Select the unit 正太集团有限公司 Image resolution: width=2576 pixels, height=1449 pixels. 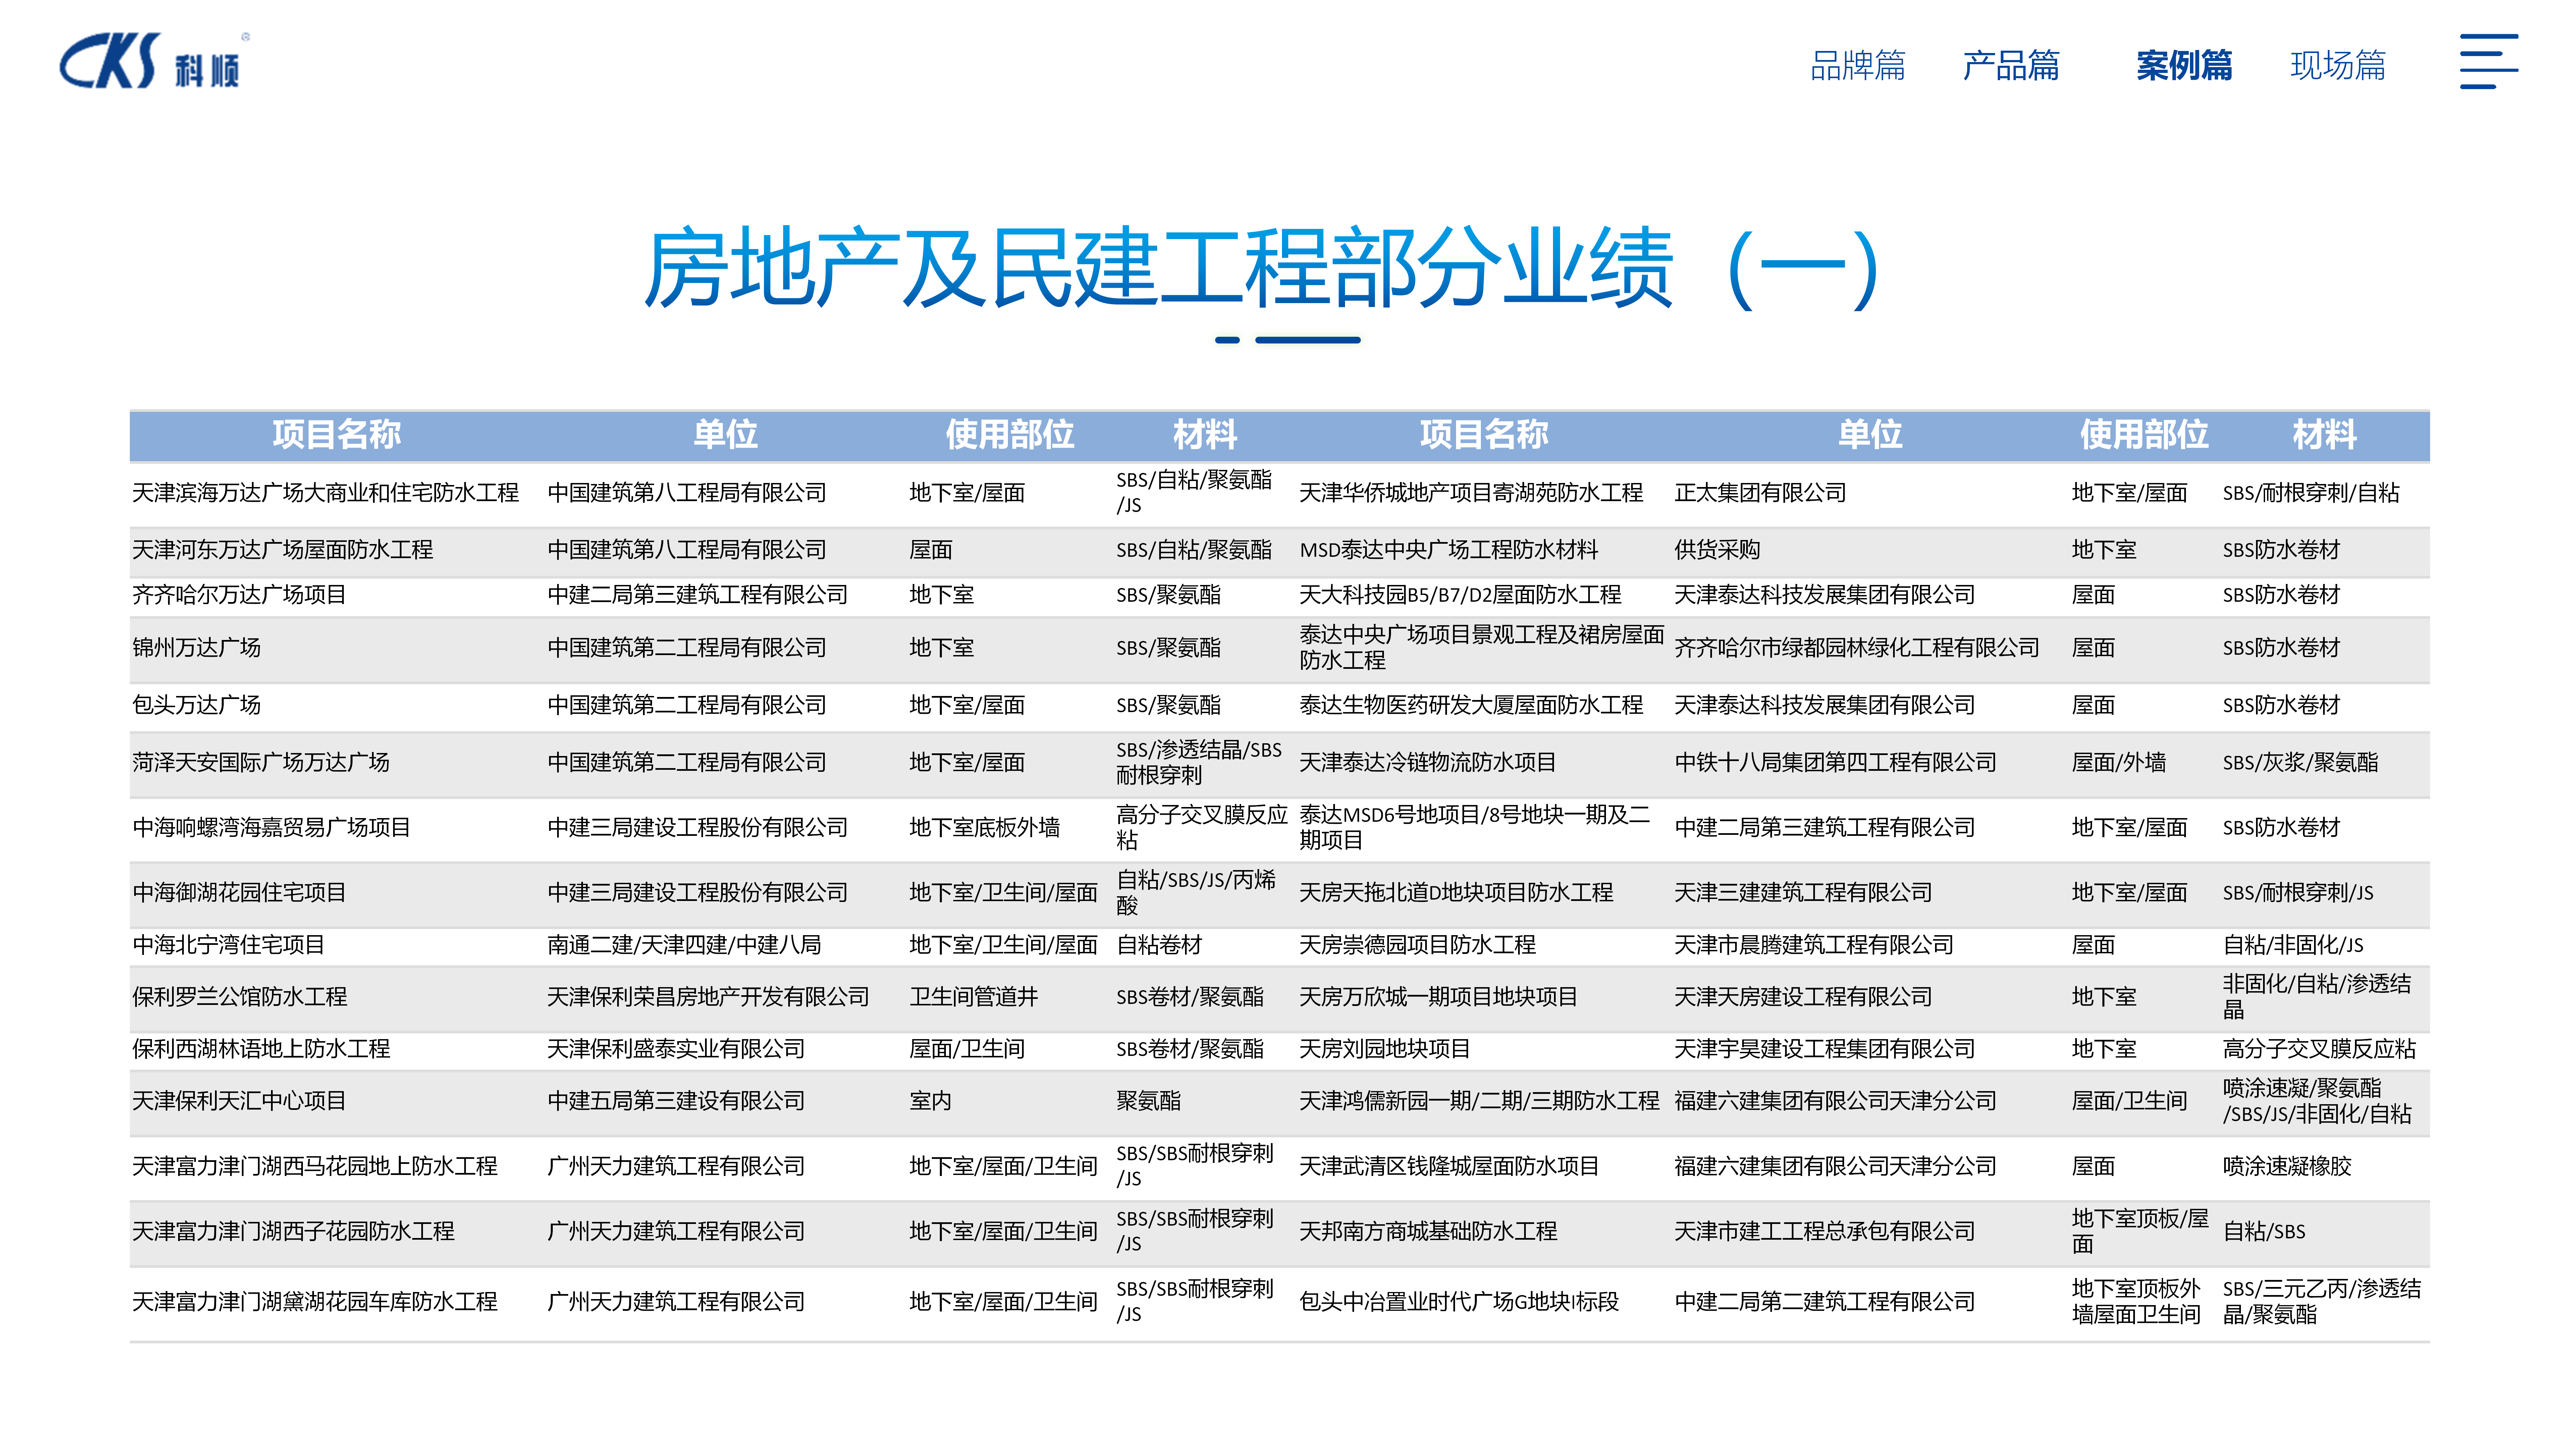click(1760, 493)
